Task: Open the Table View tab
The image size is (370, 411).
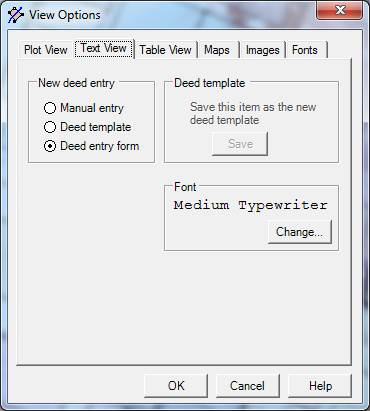Action: pos(165,50)
